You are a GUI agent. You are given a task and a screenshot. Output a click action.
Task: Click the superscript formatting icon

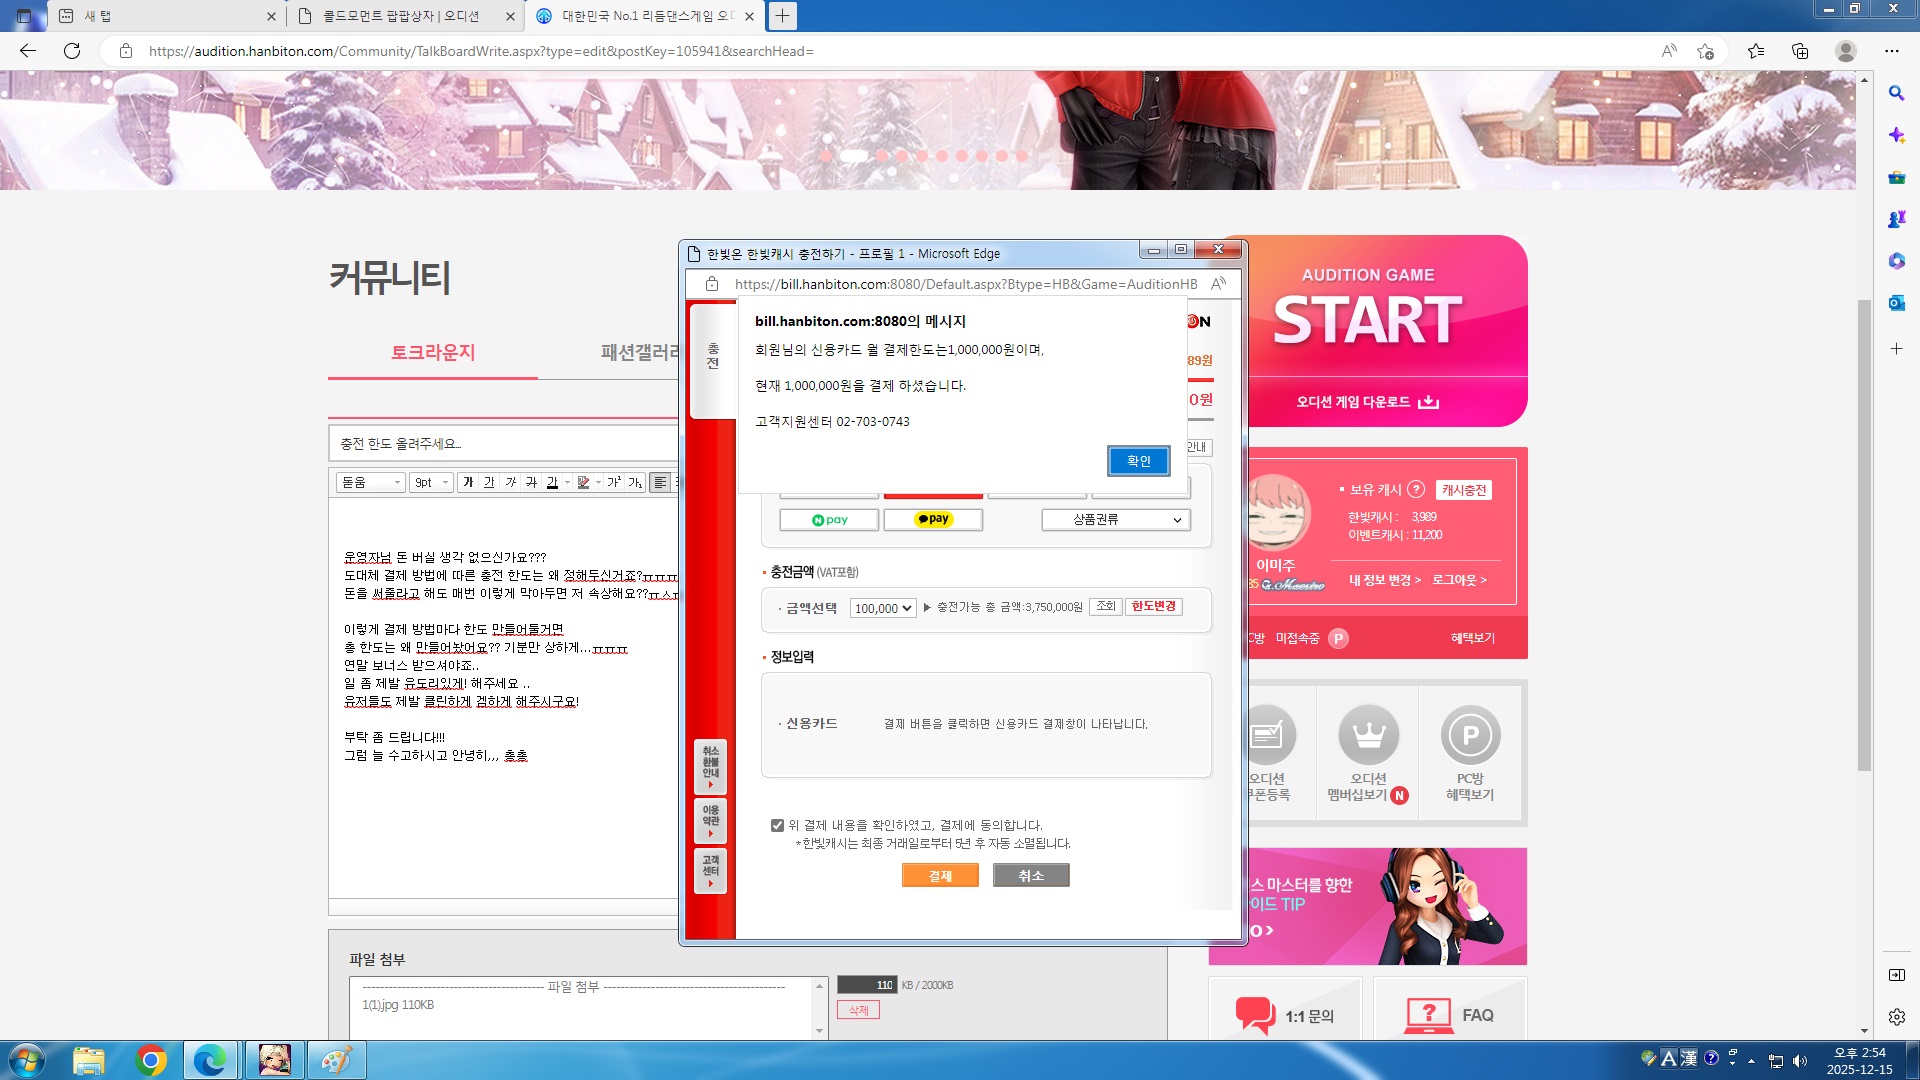coord(614,482)
